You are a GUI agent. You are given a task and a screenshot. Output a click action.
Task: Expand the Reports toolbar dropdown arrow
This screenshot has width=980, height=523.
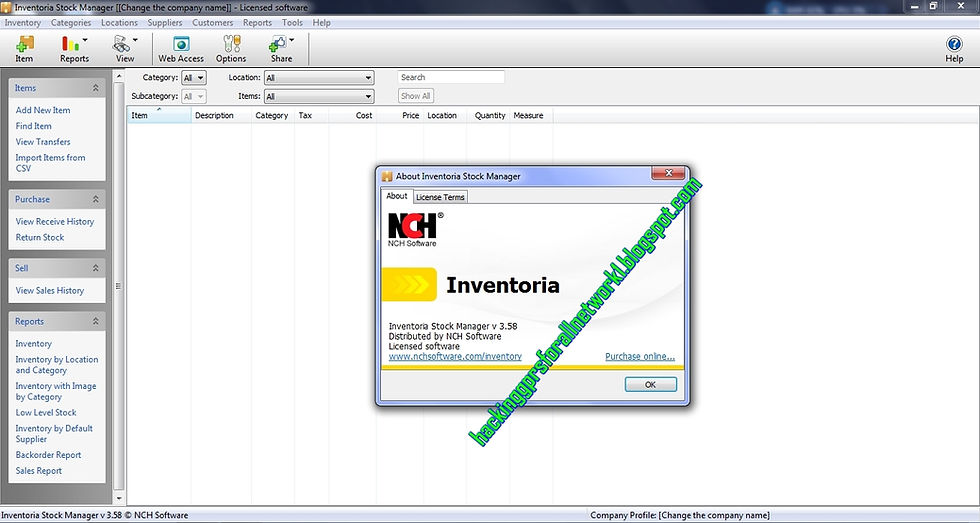point(85,40)
